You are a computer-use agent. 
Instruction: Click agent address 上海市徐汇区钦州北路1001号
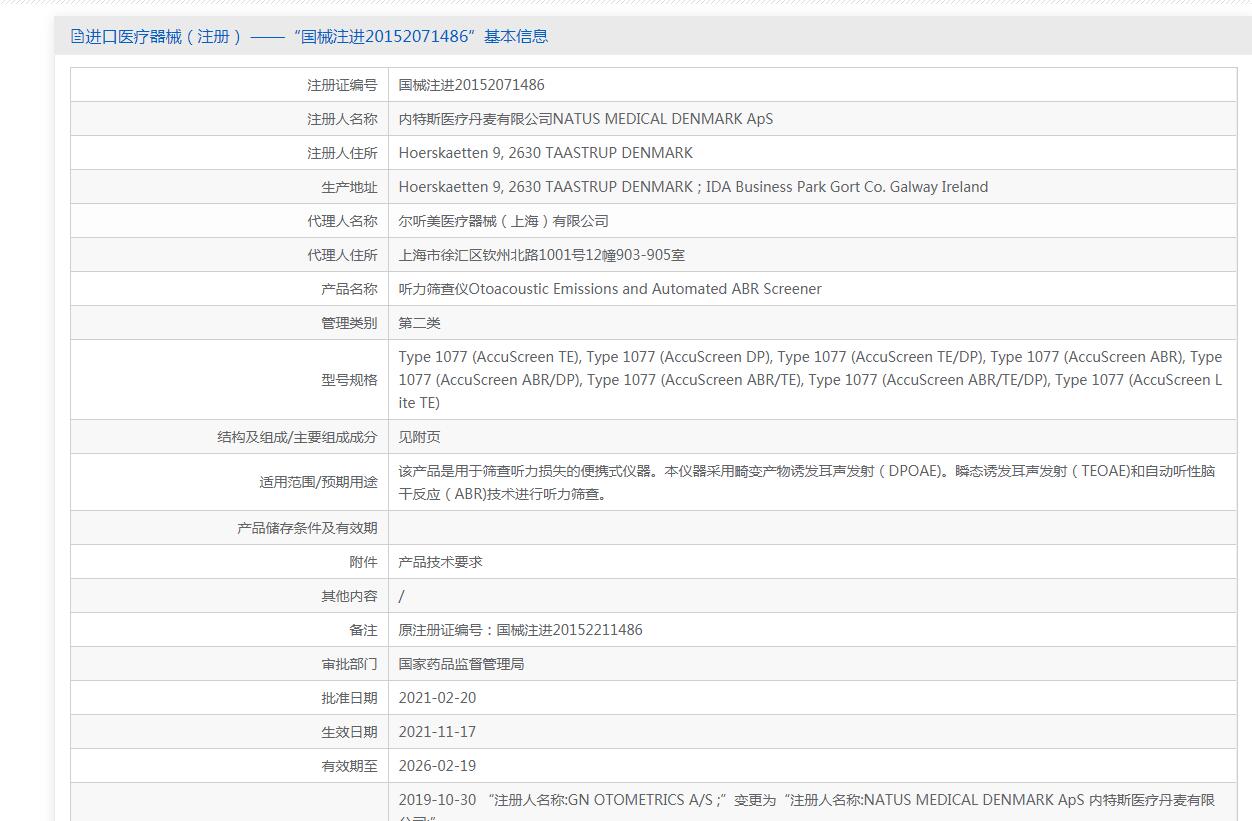541,255
